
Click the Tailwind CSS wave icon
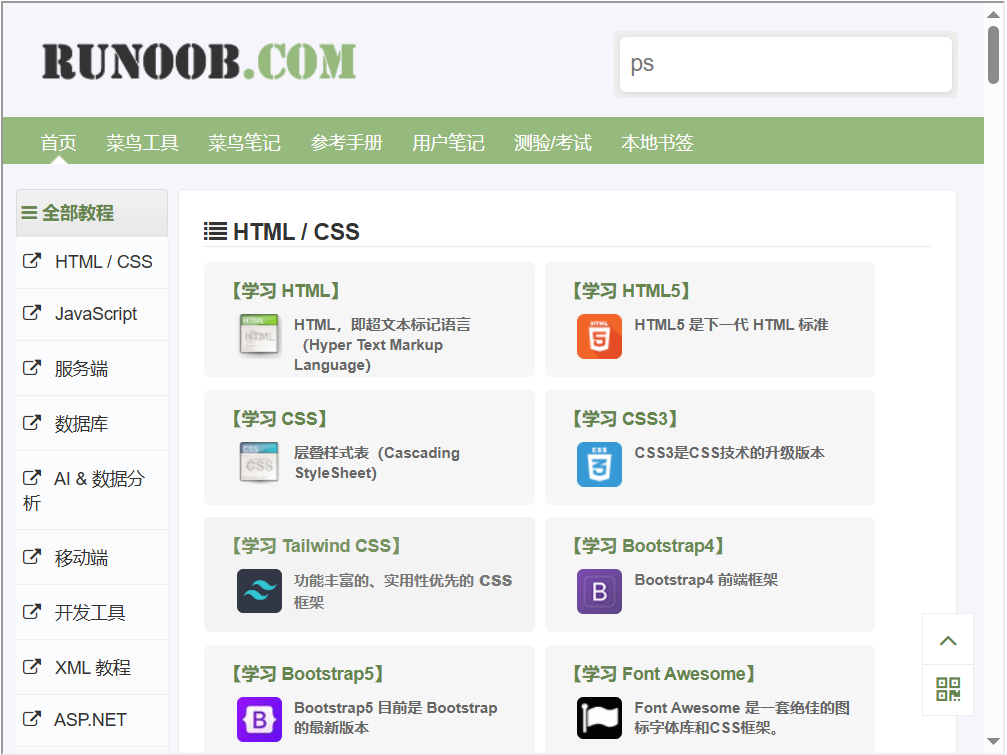tap(259, 591)
